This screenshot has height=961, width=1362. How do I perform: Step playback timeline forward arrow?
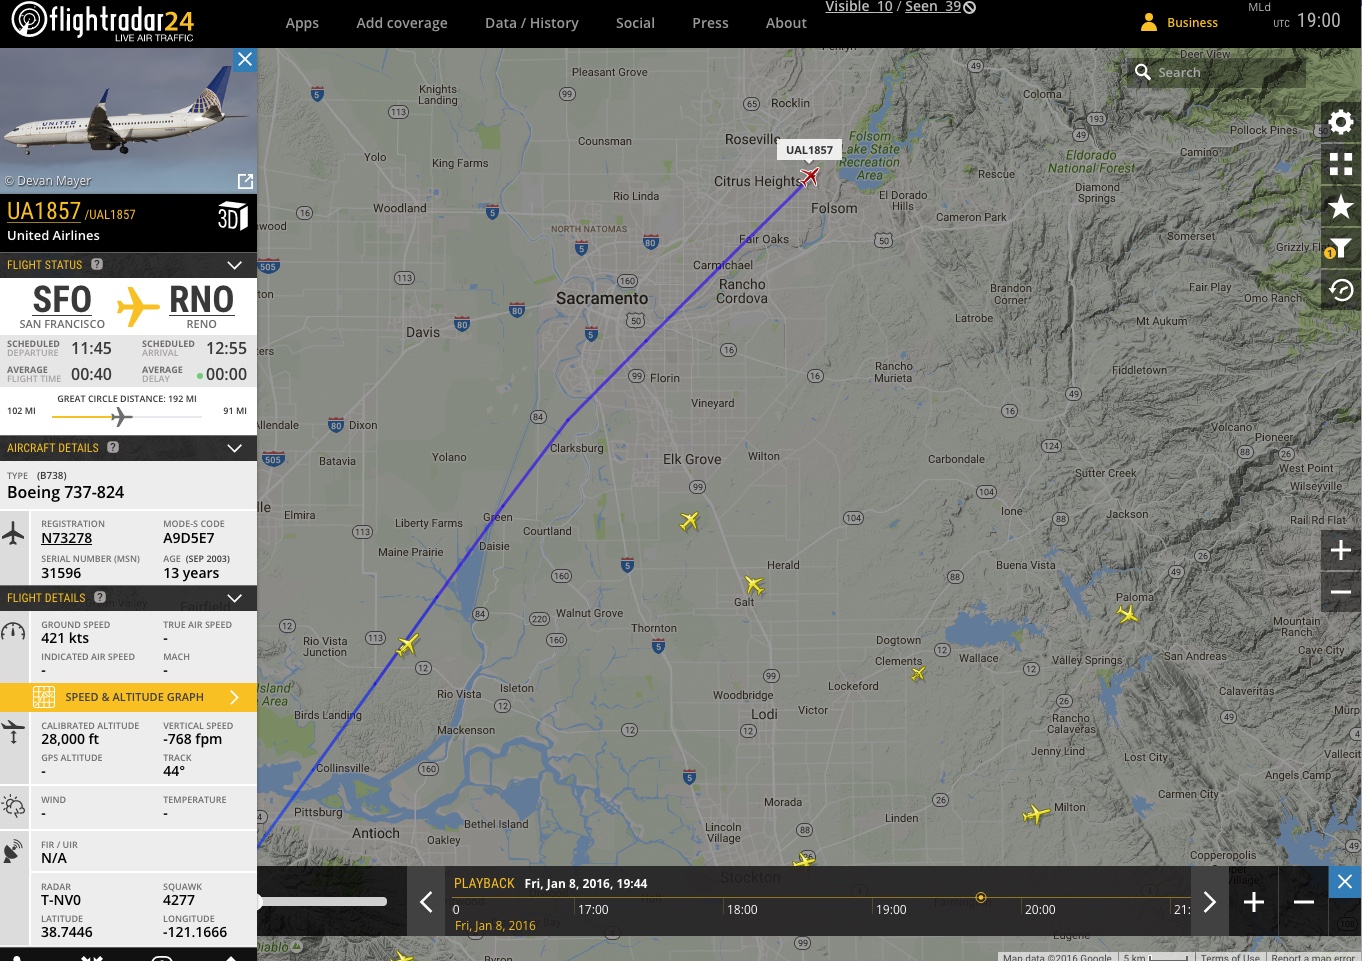click(1209, 902)
